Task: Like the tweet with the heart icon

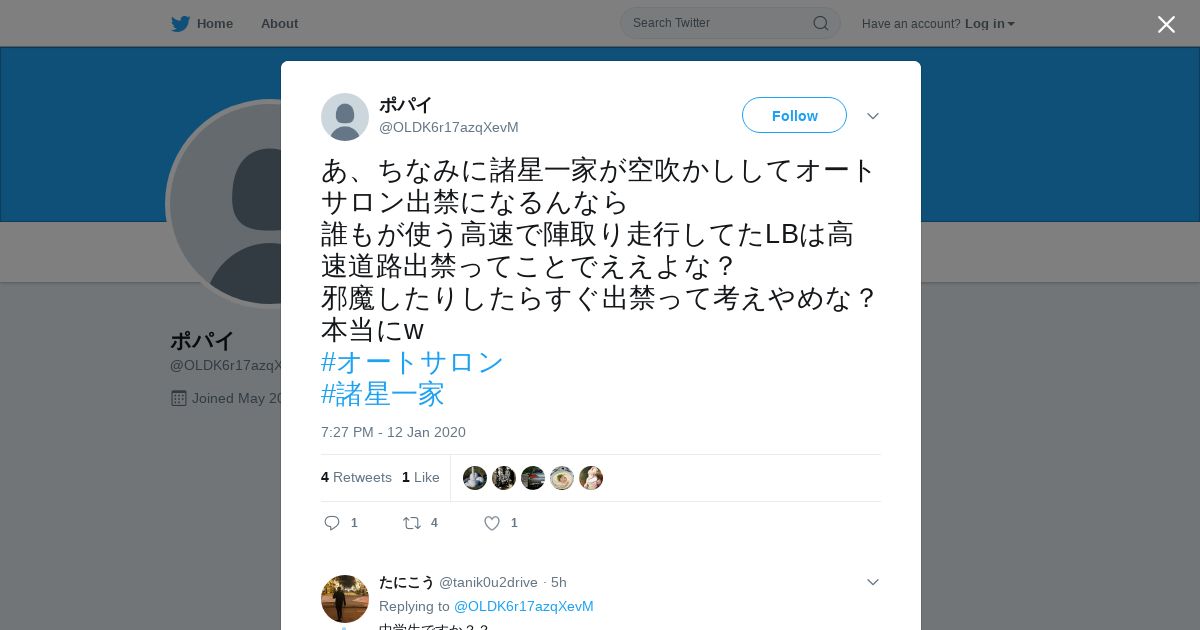Action: [492, 523]
